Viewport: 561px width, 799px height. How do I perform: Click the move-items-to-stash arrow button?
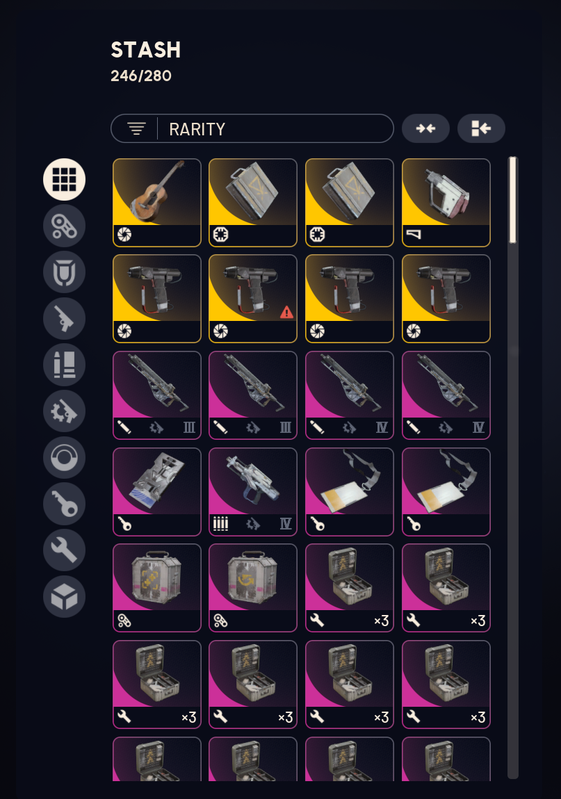pos(481,128)
